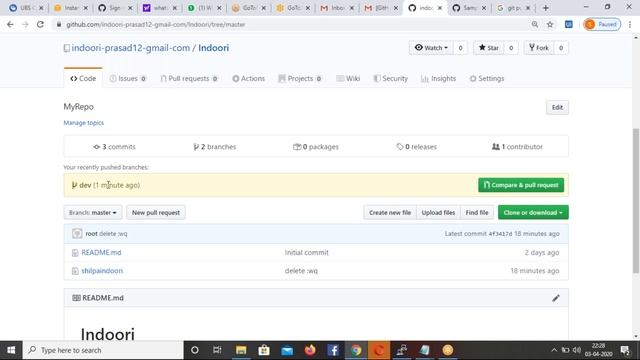The width and height of the screenshot is (640, 360).
Task: Open the browser zoom magnifier icon
Action: tap(535, 24)
